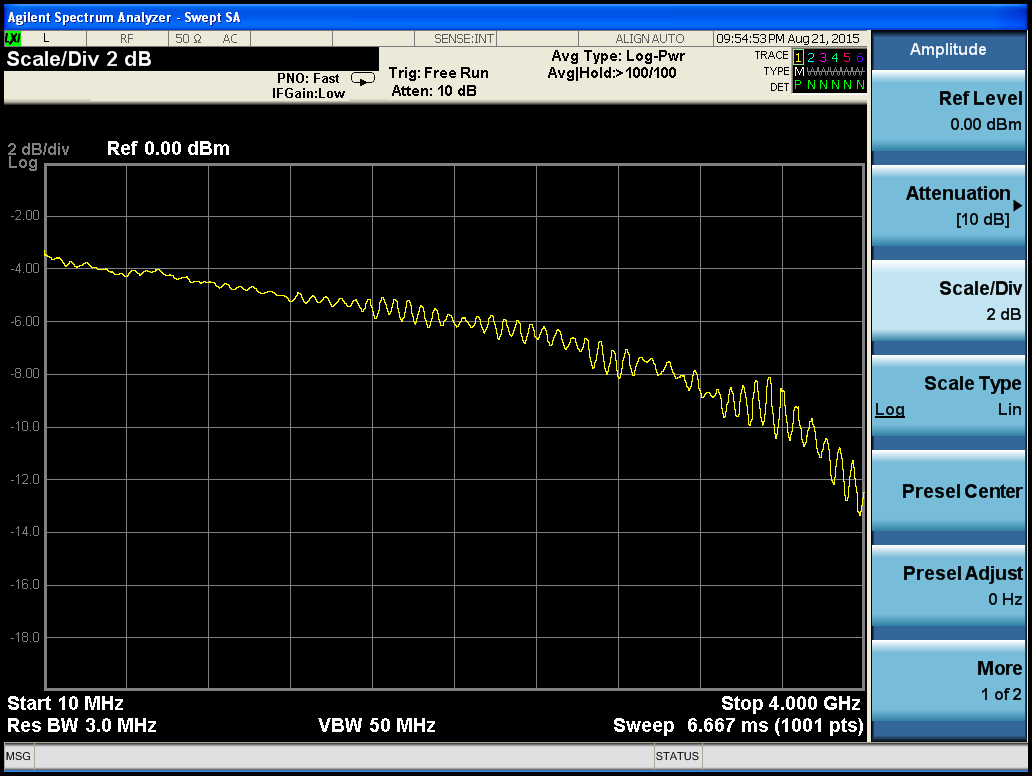This screenshot has width=1032, height=776.
Task: Click the sweep mode icon beside PNO
Action: pos(362,79)
